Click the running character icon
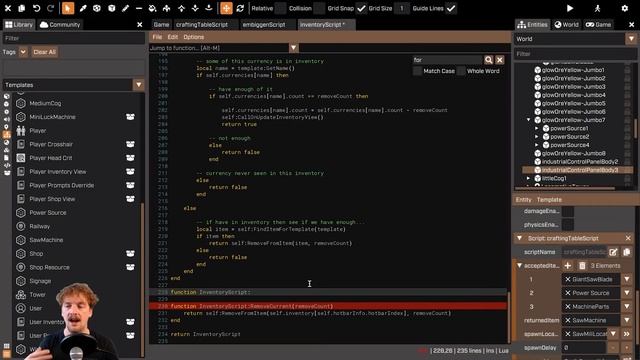 point(597,8)
